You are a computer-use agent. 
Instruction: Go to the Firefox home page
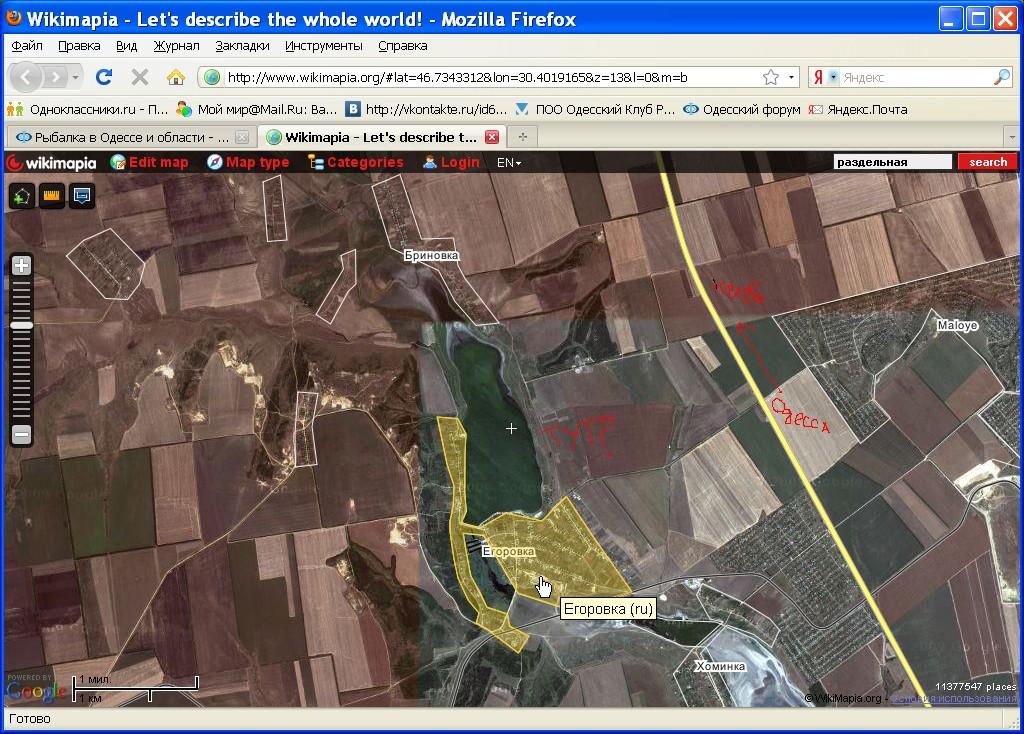tap(176, 77)
